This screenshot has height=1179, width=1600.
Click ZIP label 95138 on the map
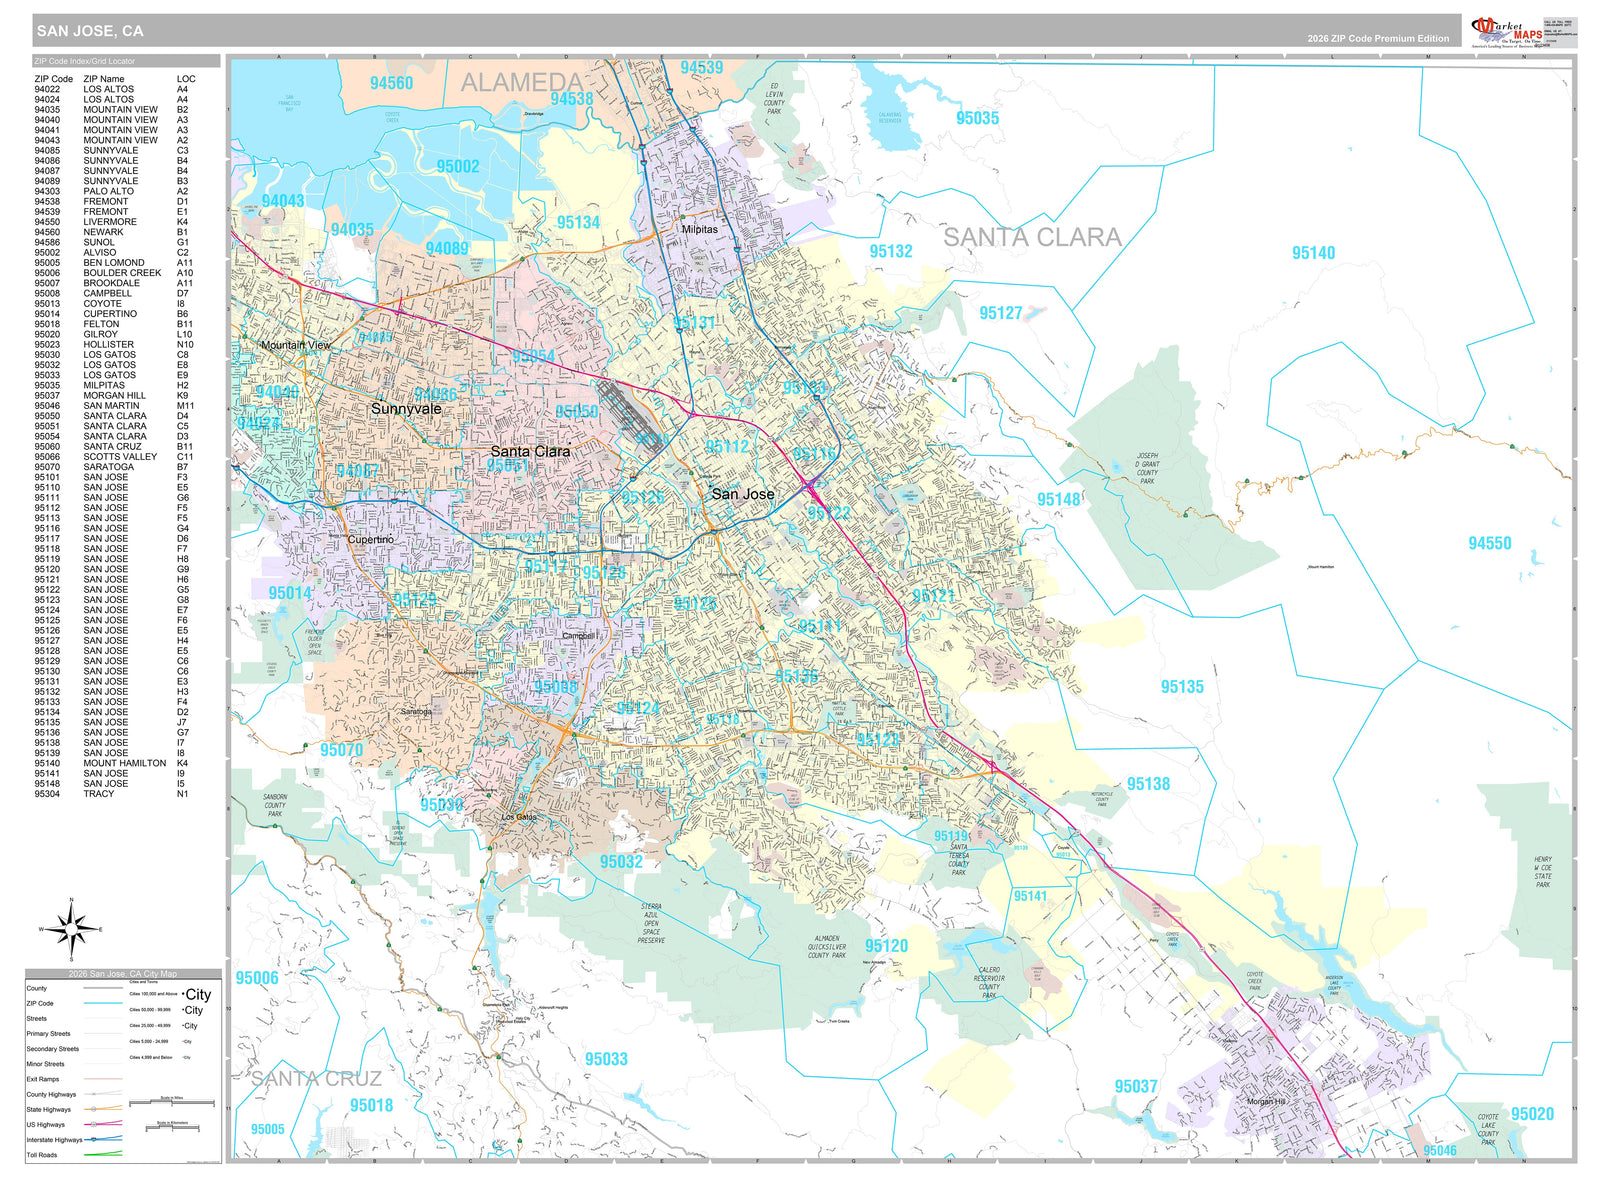pyautogui.click(x=1148, y=784)
